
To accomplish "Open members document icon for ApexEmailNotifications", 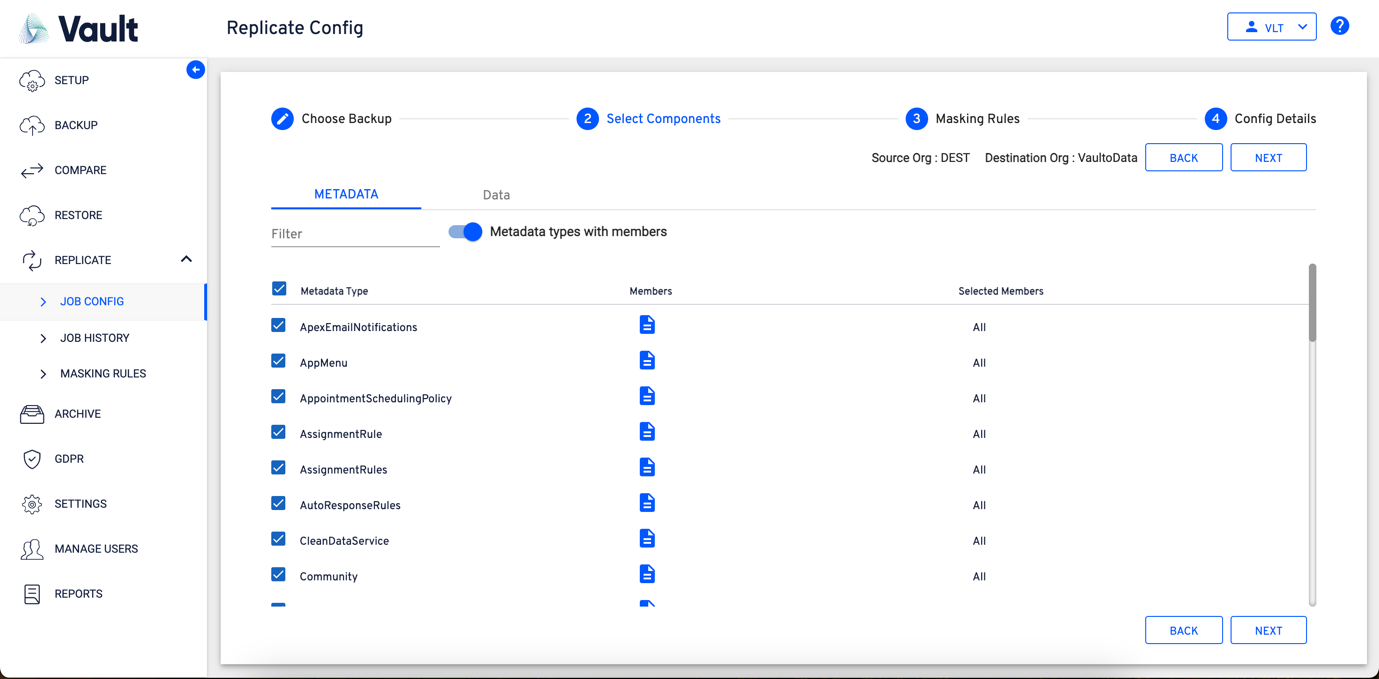I will 647,326.
